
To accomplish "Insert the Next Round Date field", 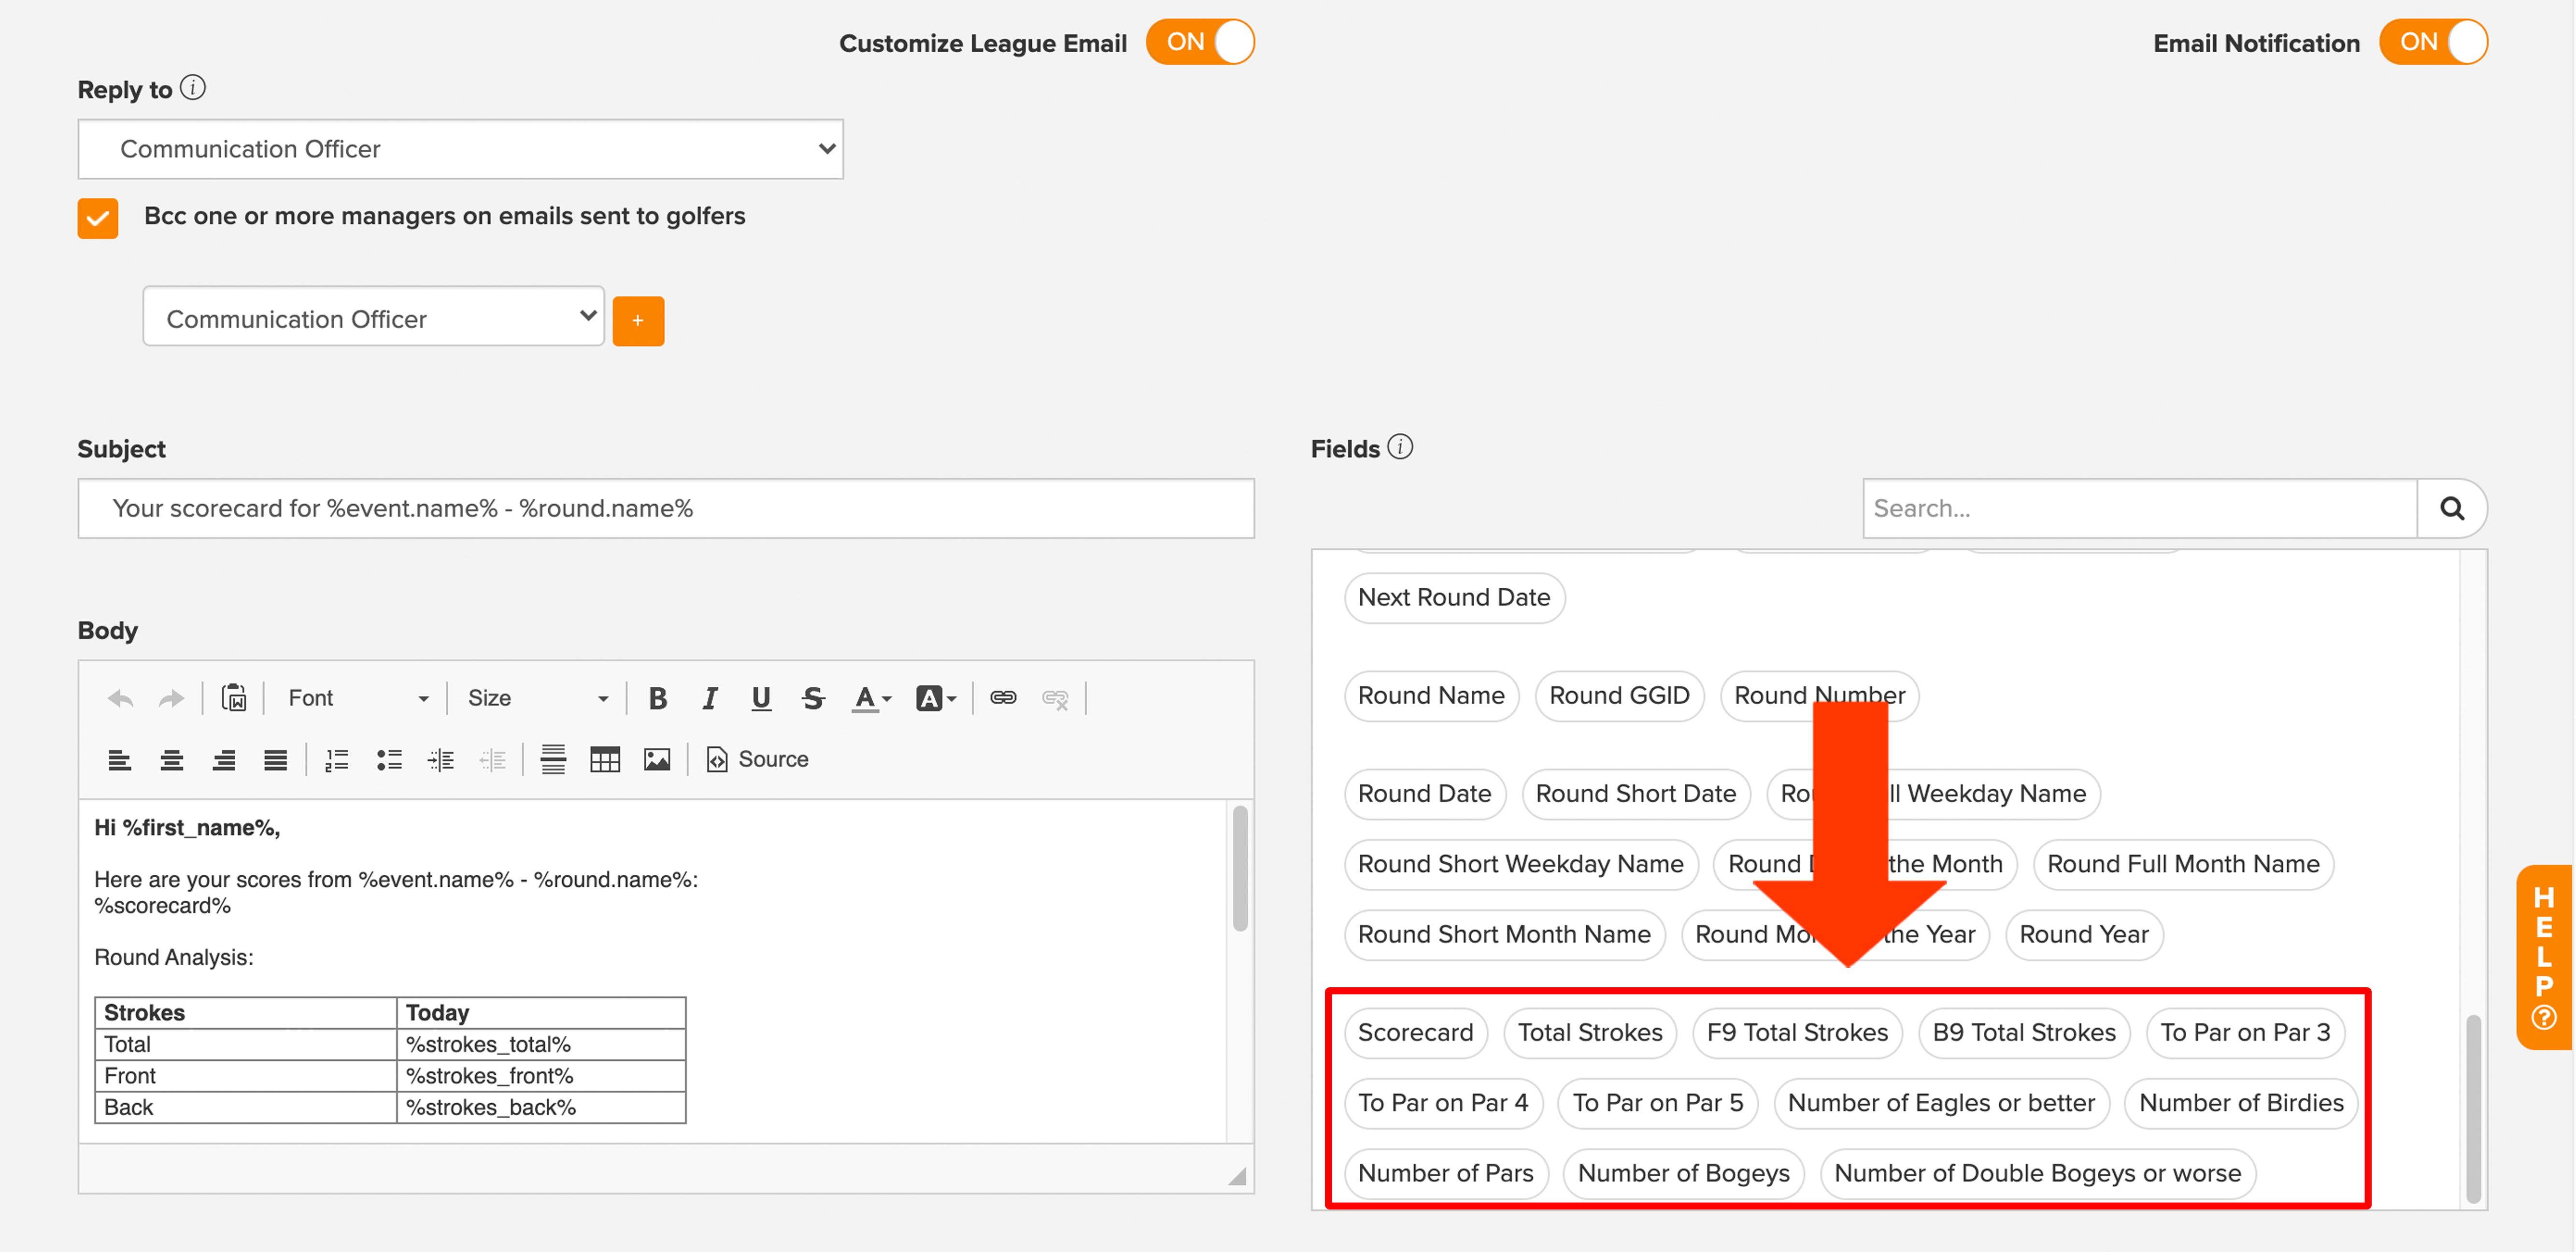I will (x=1454, y=598).
